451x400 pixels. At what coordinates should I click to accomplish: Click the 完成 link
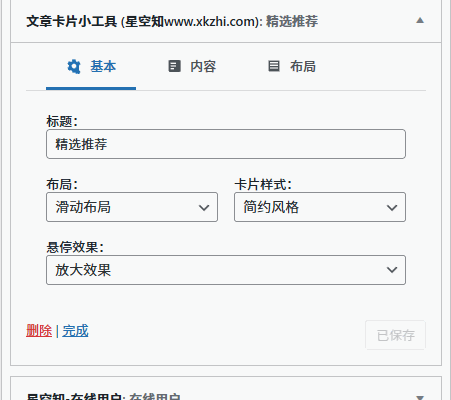click(x=75, y=331)
